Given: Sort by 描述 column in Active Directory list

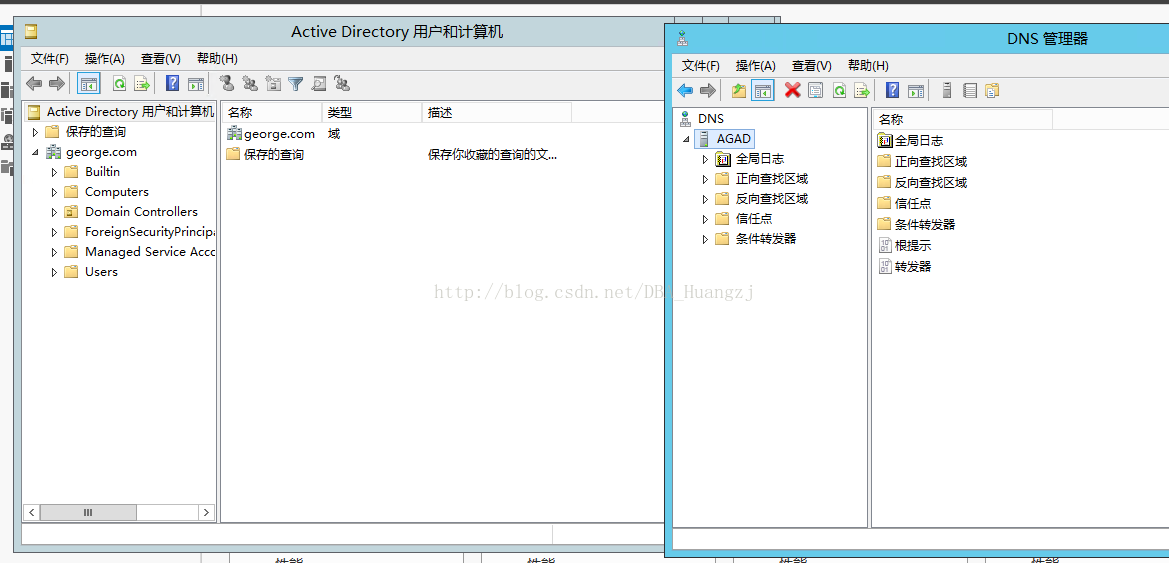Looking at the screenshot, I should click(497, 113).
